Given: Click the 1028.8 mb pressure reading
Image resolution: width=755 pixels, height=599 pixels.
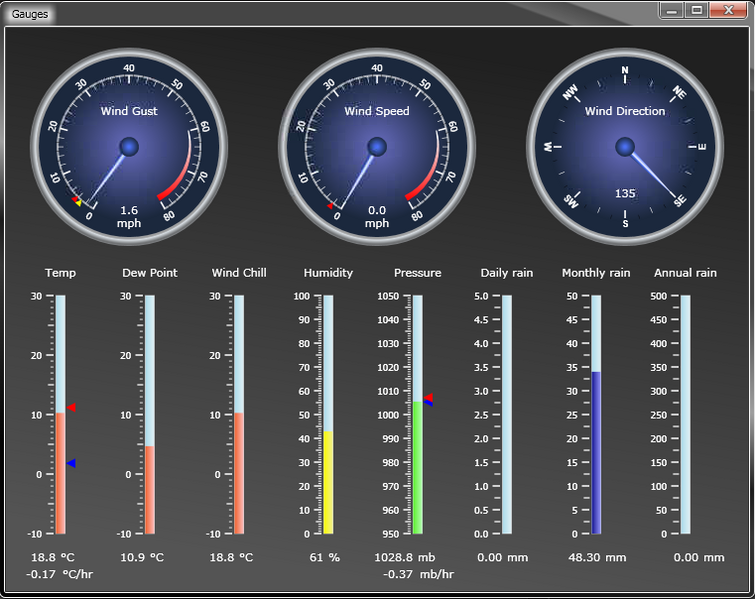Looking at the screenshot, I should 412,557.
